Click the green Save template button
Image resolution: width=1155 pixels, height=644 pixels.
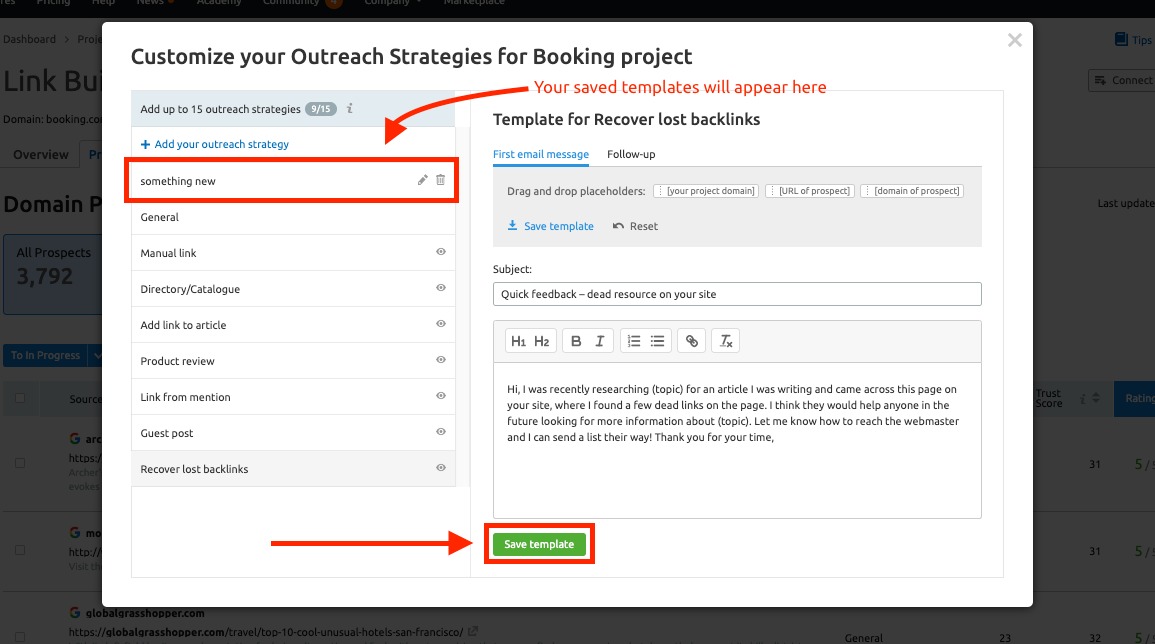point(539,544)
